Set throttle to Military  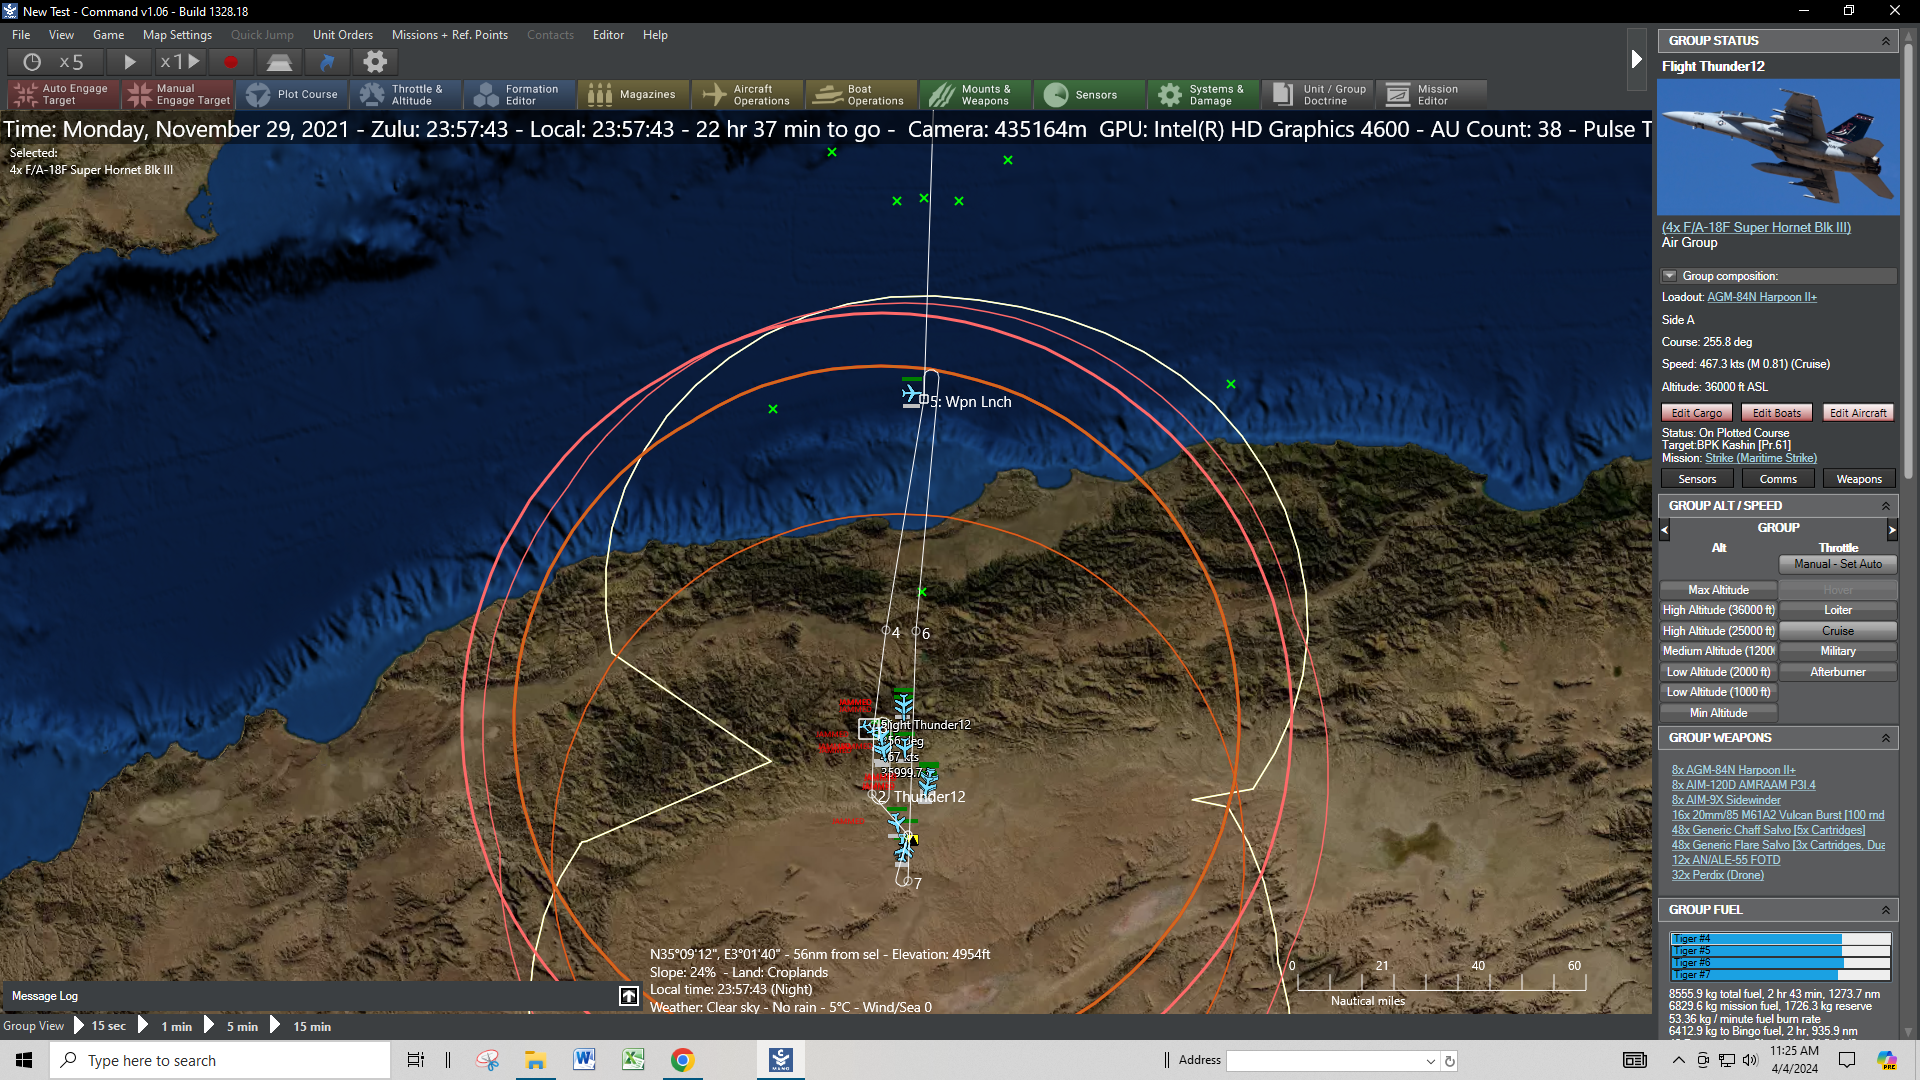click(1838, 651)
